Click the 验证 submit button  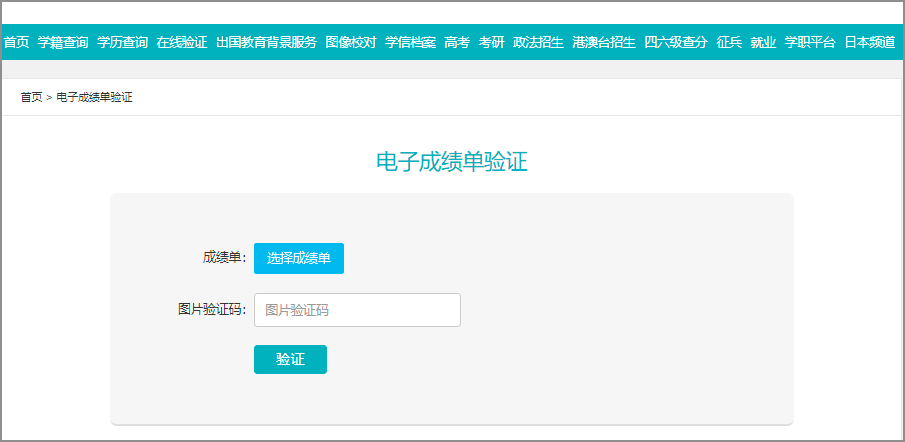pos(290,359)
